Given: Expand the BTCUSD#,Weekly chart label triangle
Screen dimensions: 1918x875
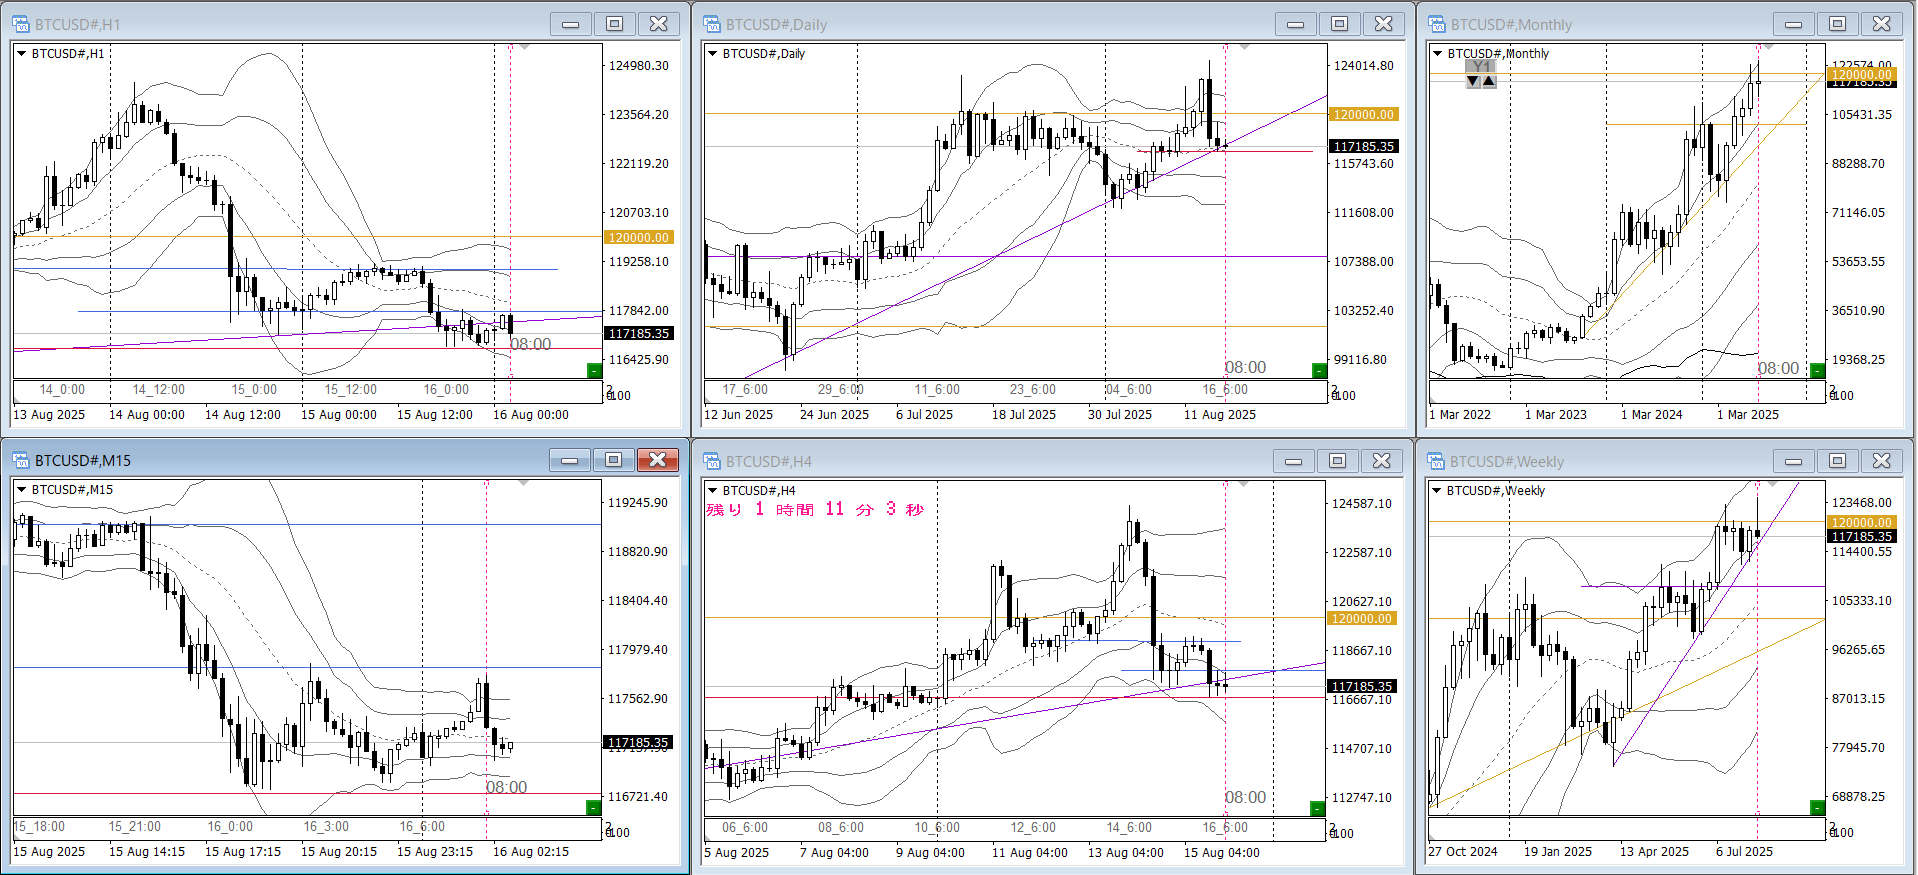Looking at the screenshot, I should point(1437,490).
